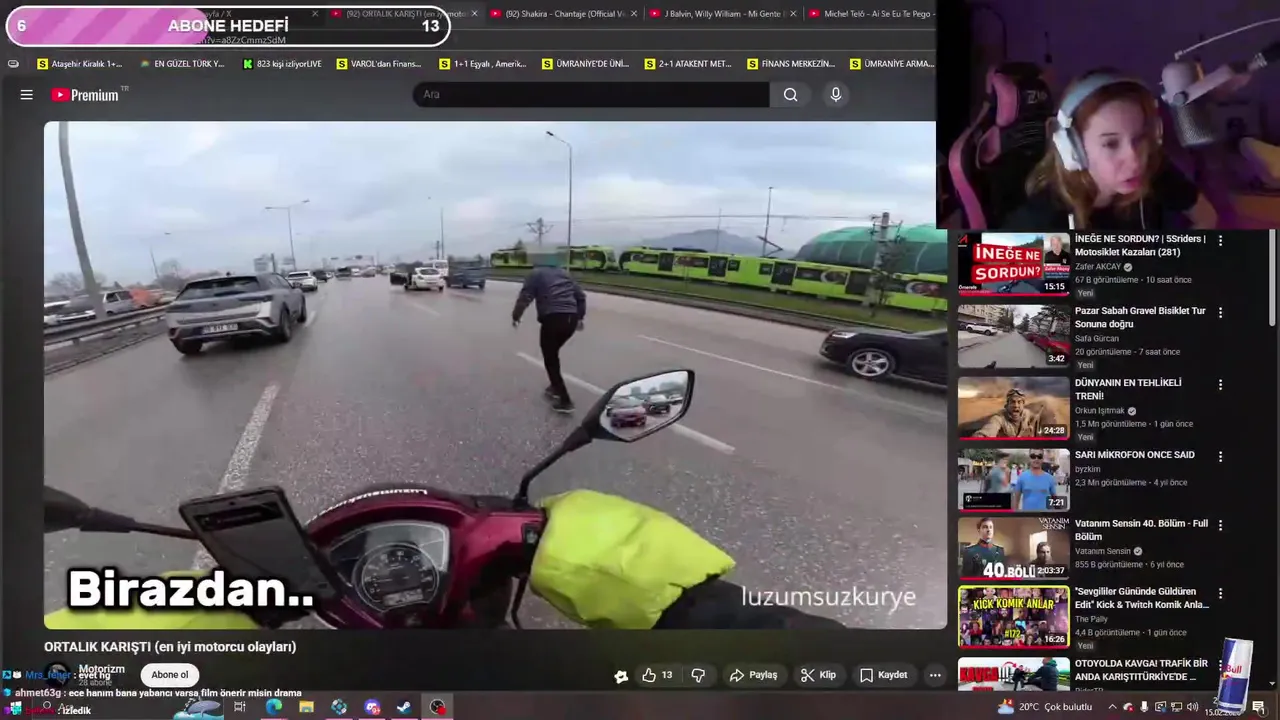The width and height of the screenshot is (1280, 720).
Task: Open the YouTube hamburger guide menu
Action: point(27,95)
